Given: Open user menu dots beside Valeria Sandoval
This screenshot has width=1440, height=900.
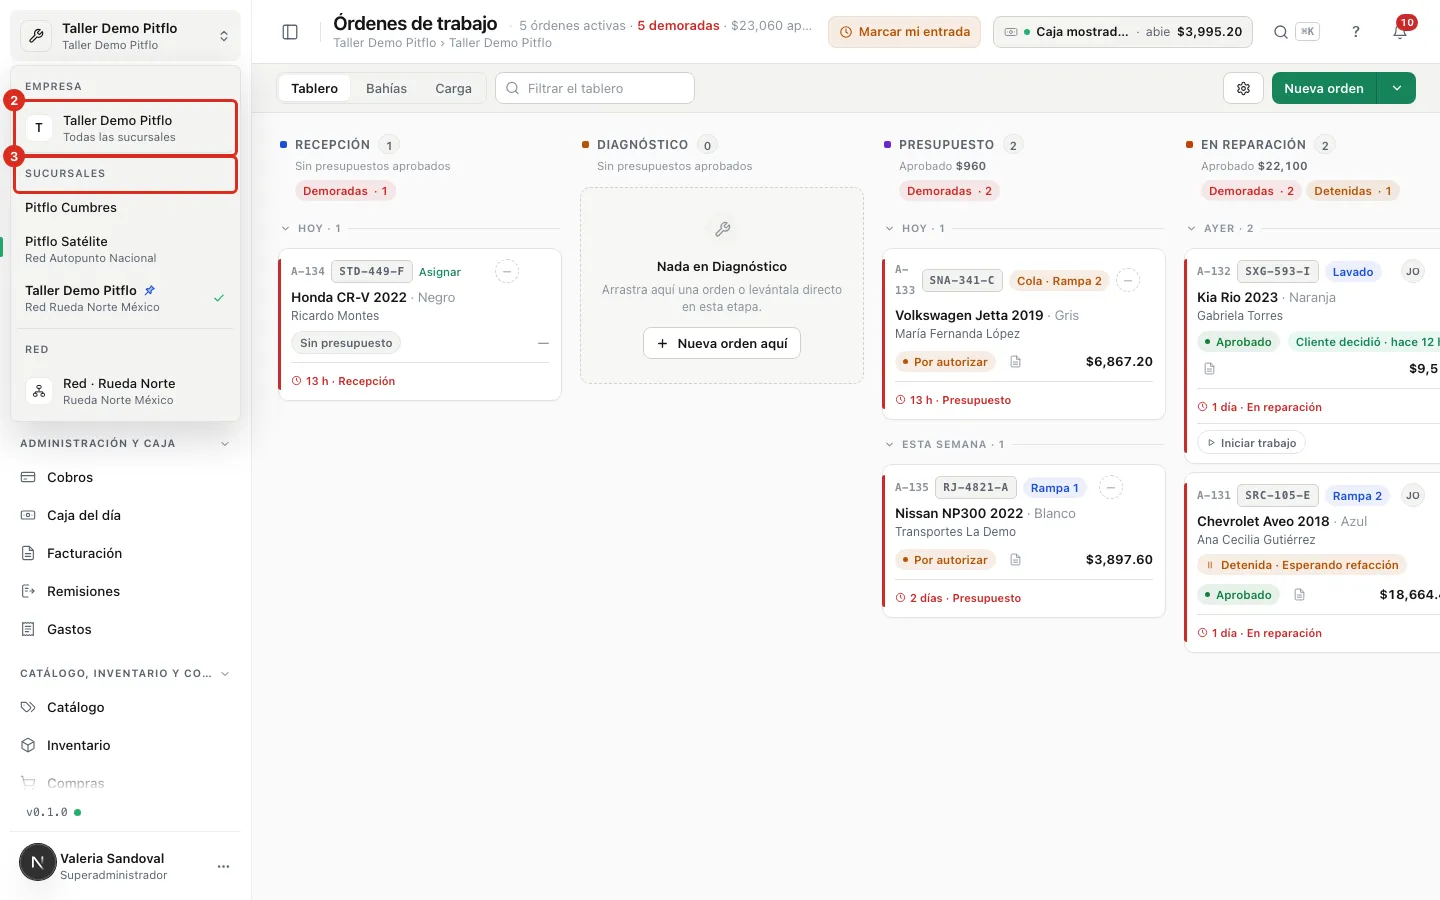Looking at the screenshot, I should pyautogui.click(x=223, y=866).
